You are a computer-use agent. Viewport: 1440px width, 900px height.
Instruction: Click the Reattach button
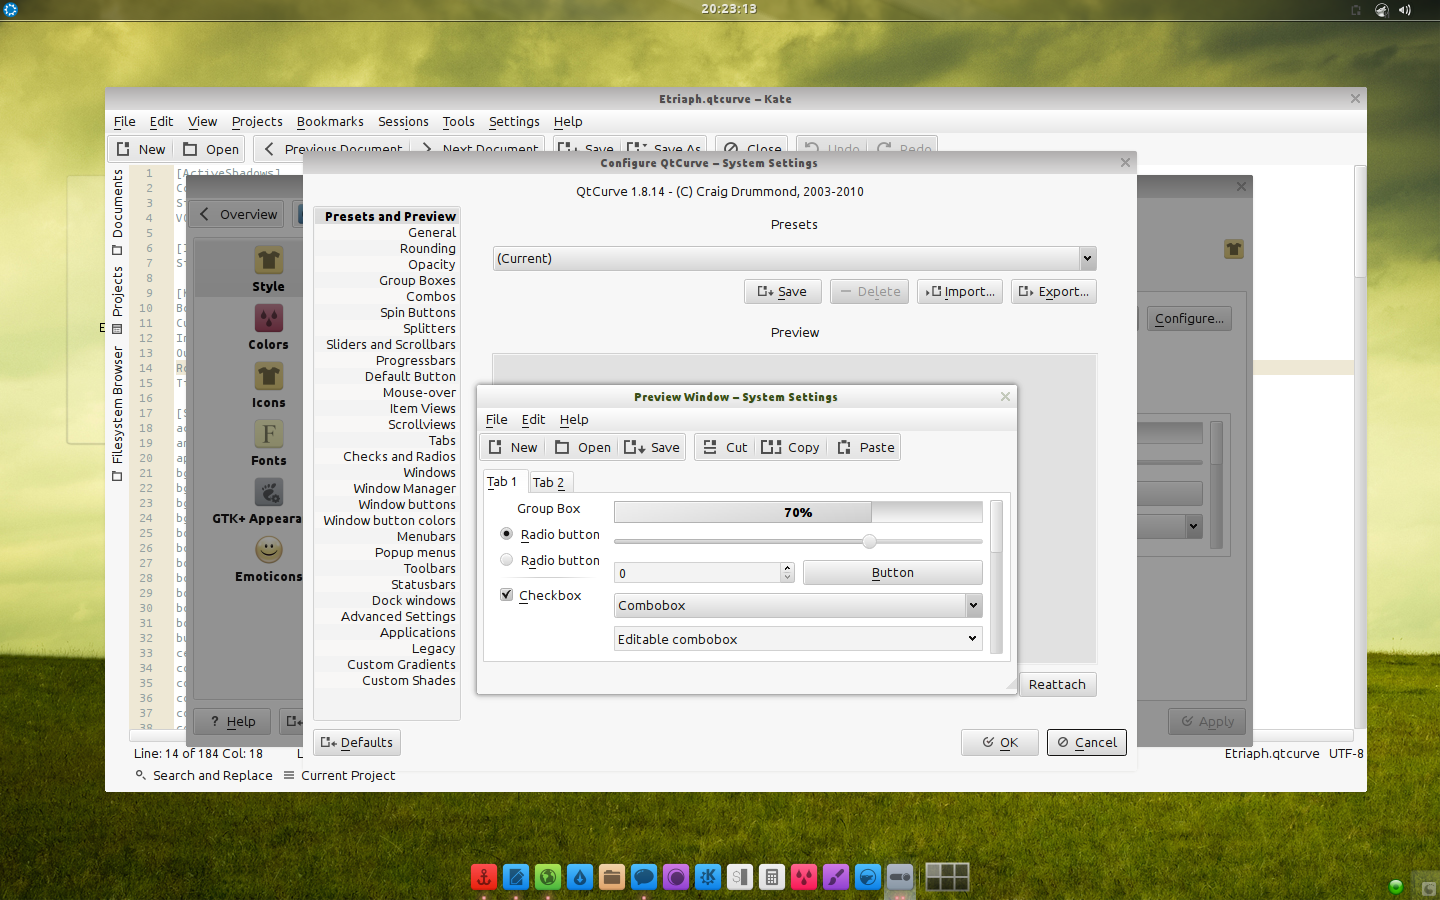click(1057, 684)
